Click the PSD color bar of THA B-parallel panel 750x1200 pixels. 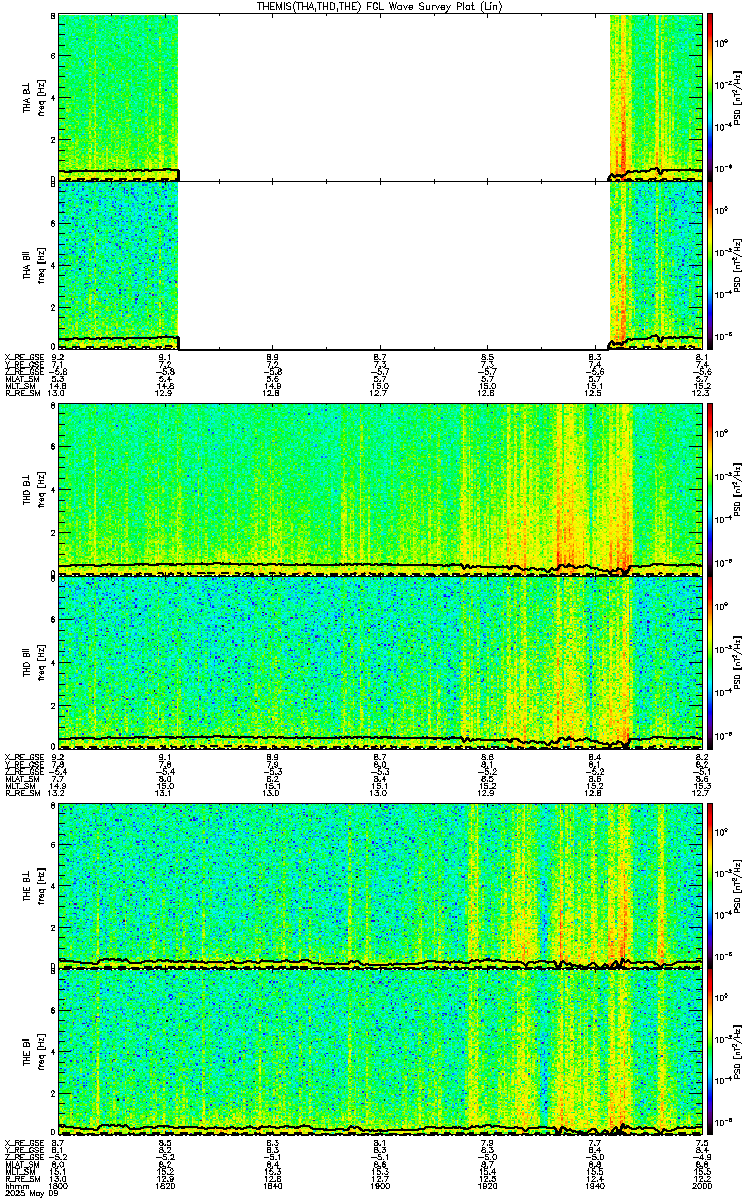710,265
